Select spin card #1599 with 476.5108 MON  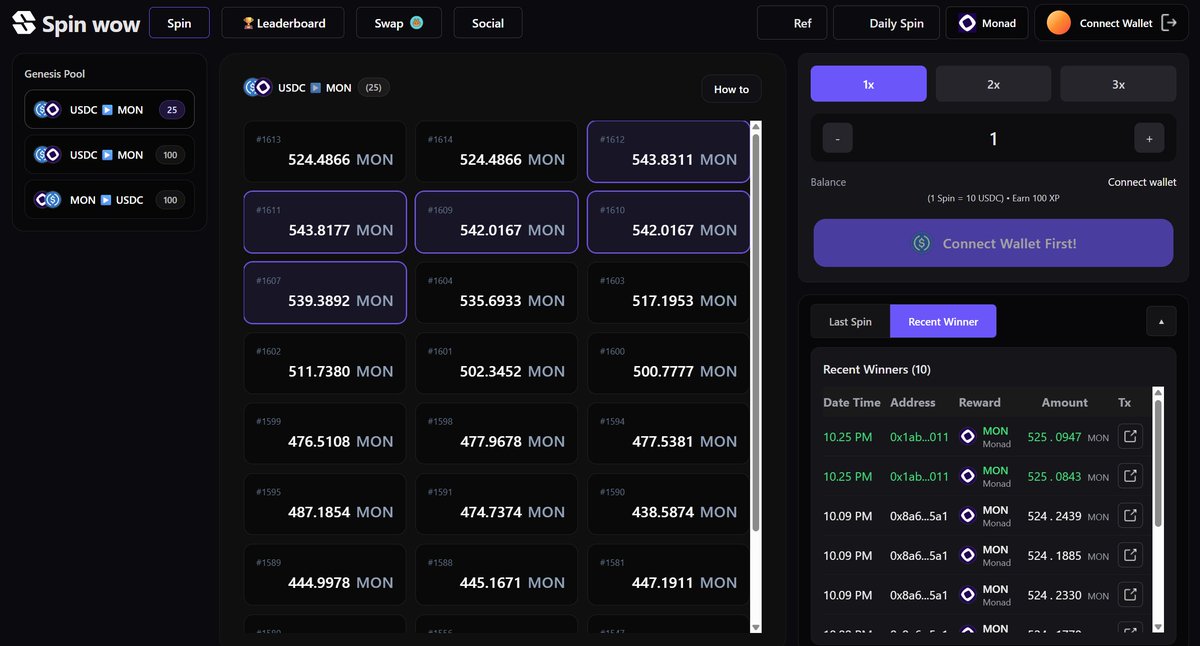325,434
